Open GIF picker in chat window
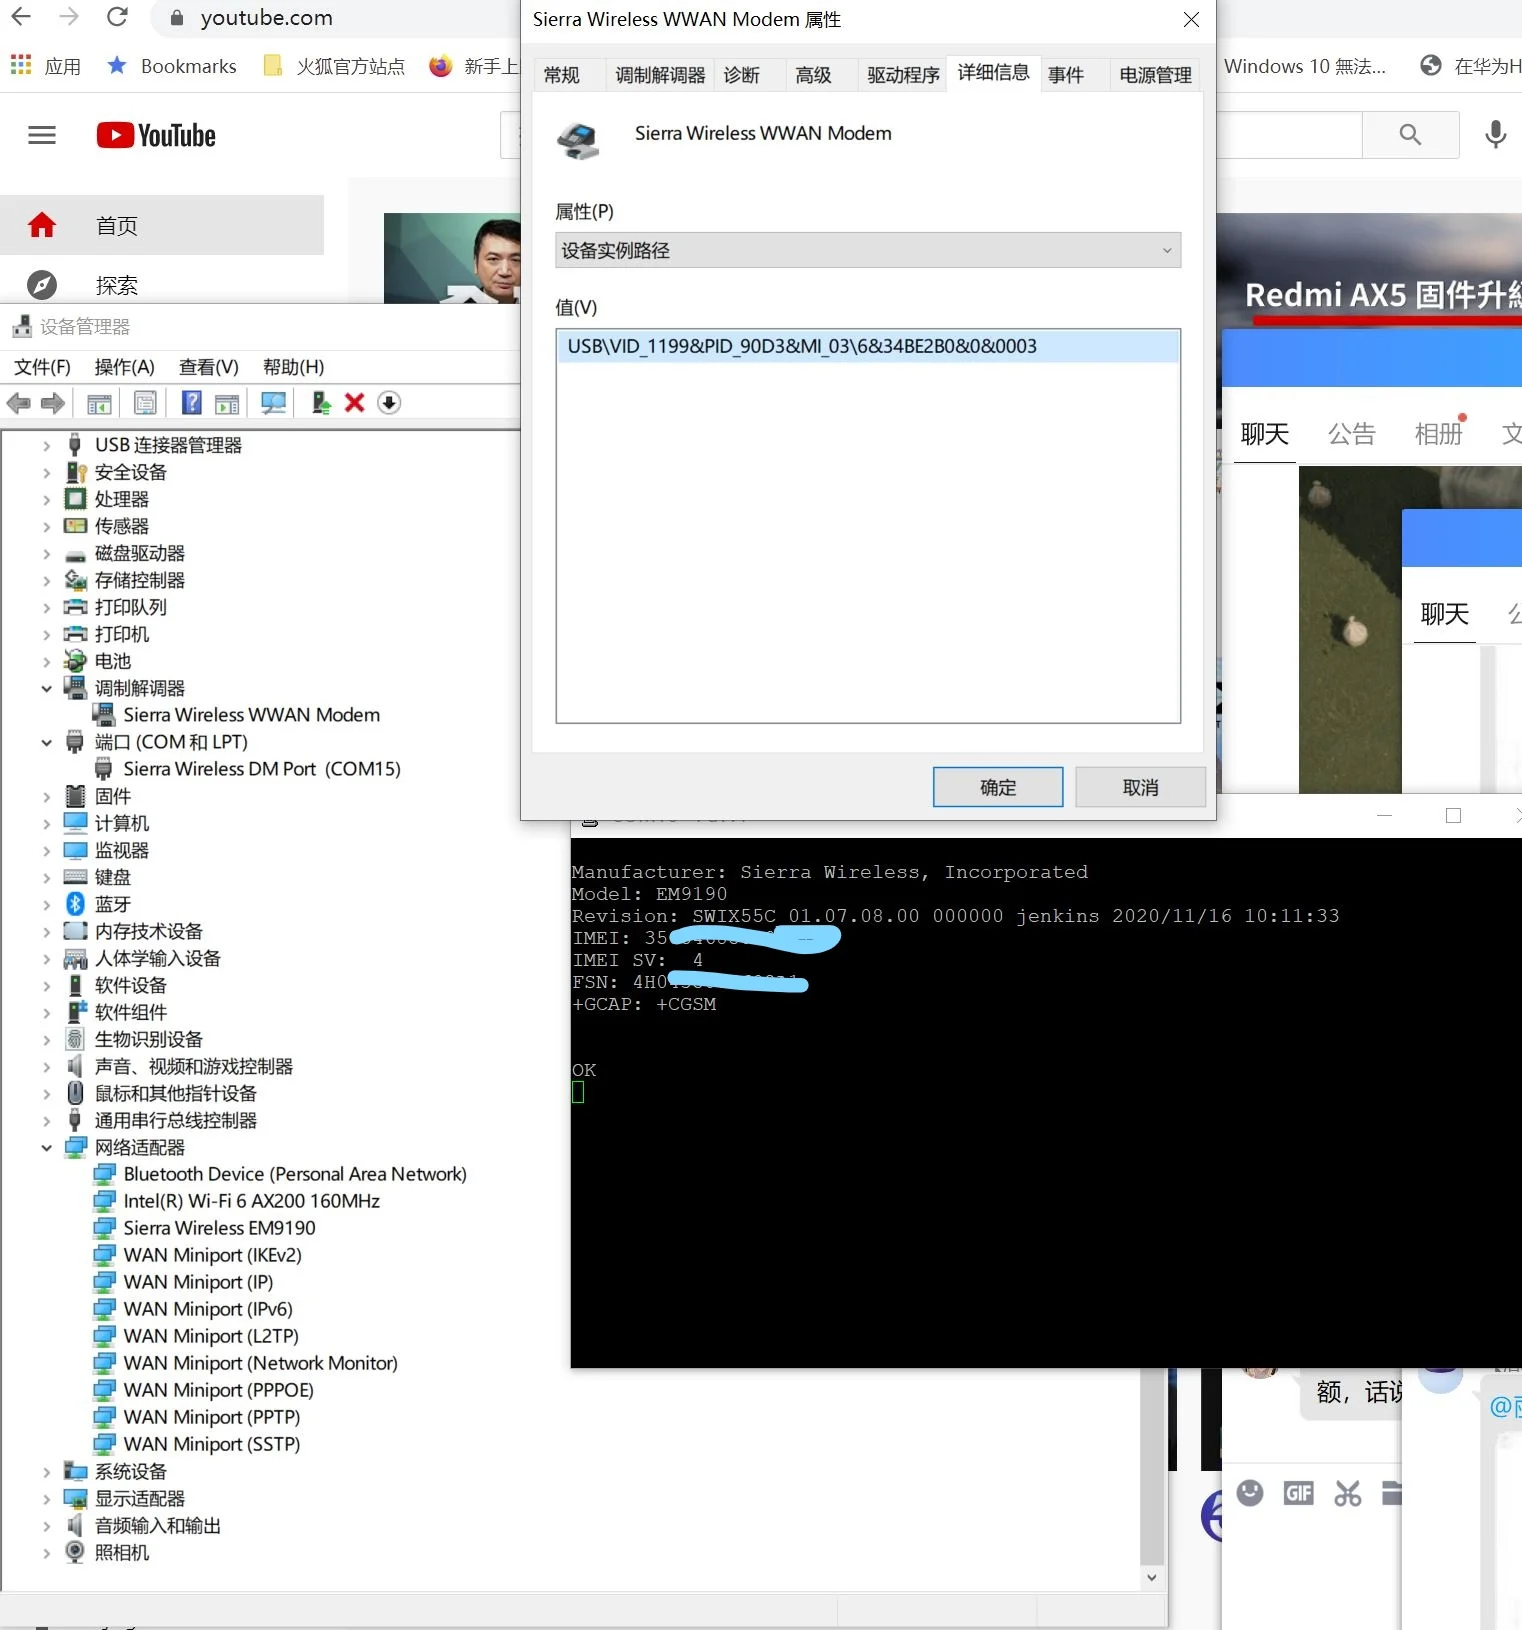This screenshot has height=1630, width=1522. 1299,1493
